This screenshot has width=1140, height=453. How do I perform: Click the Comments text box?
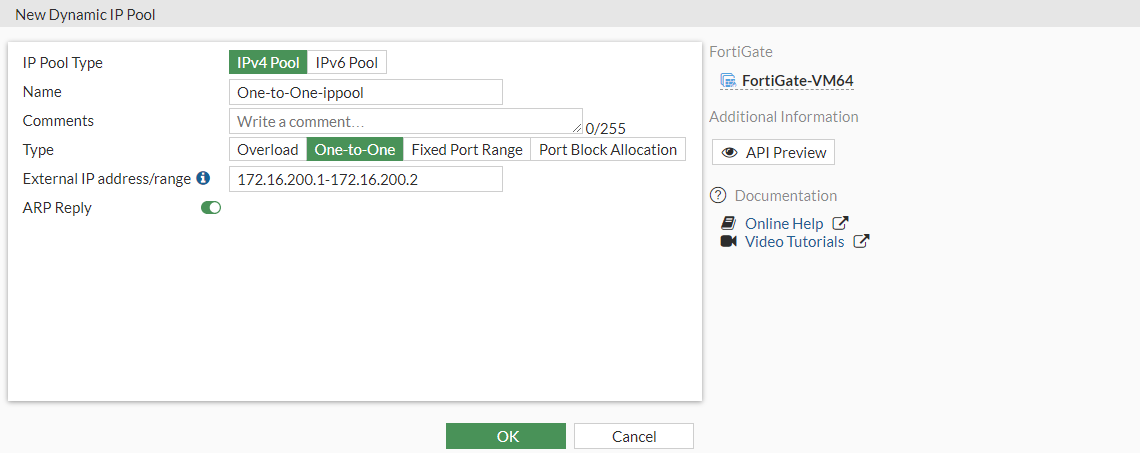point(405,121)
